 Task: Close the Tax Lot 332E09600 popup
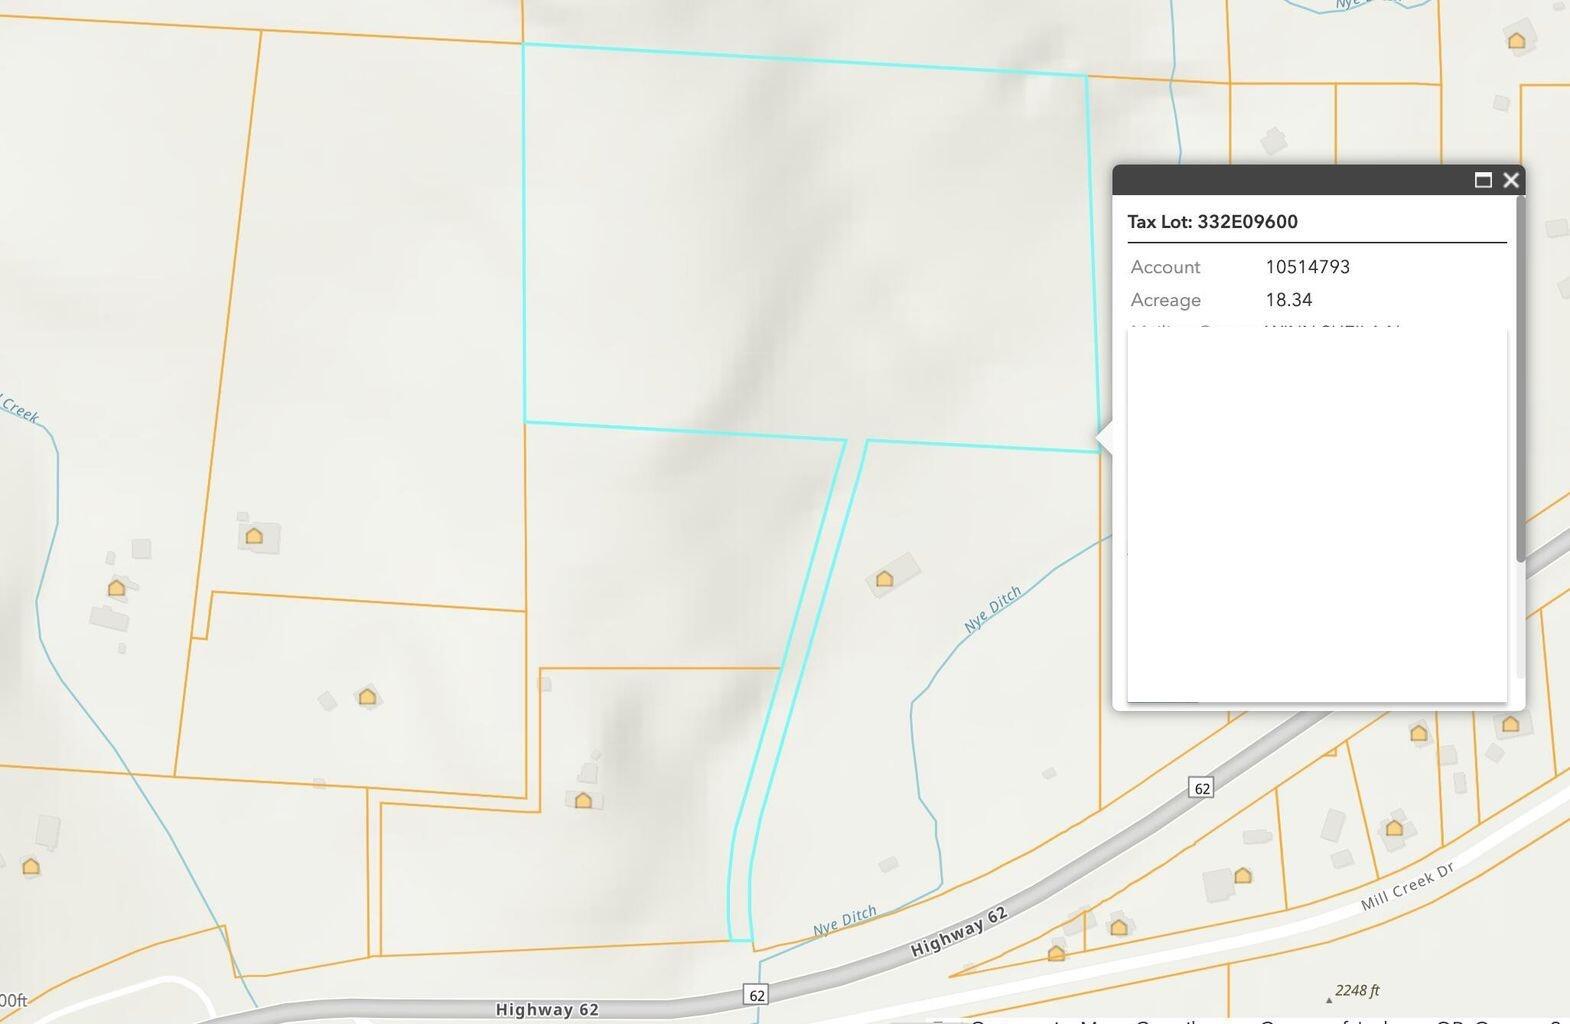1511,180
